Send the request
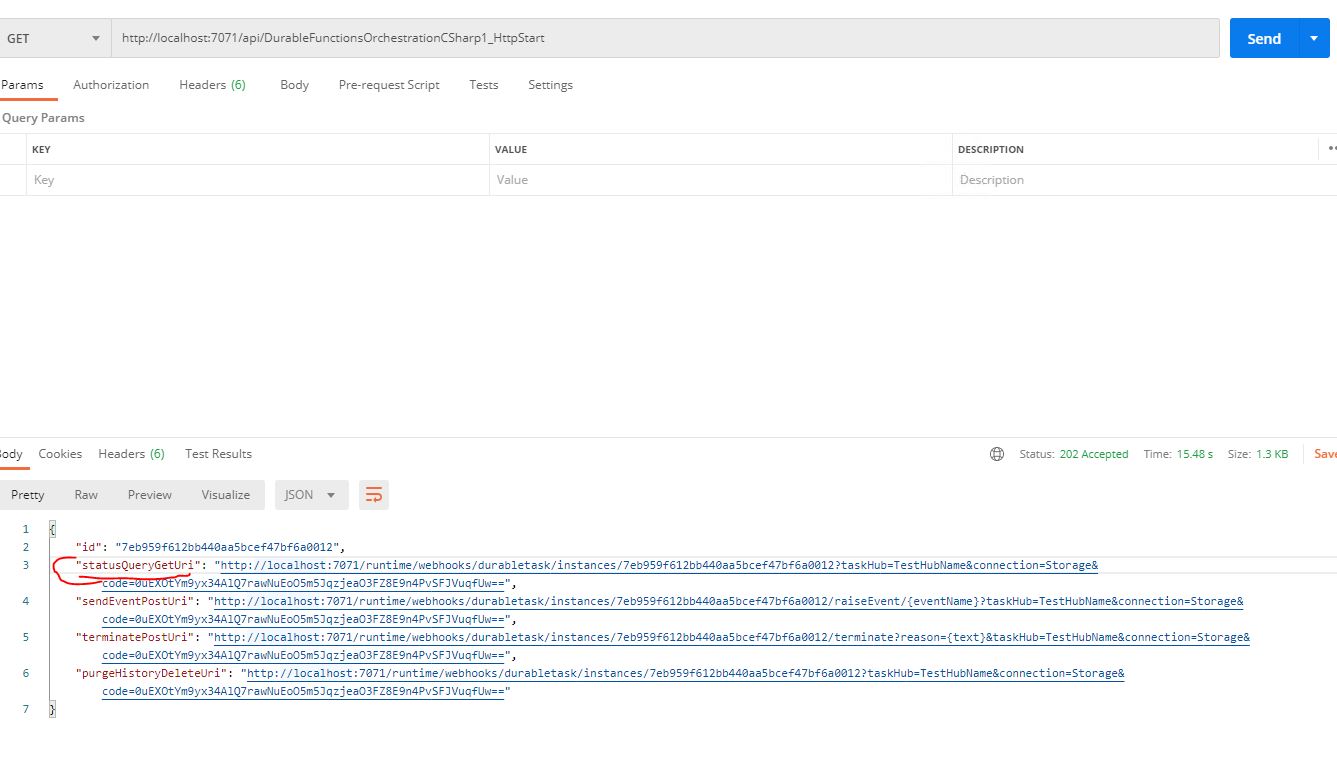This screenshot has height=773, width=1337. tap(1264, 38)
